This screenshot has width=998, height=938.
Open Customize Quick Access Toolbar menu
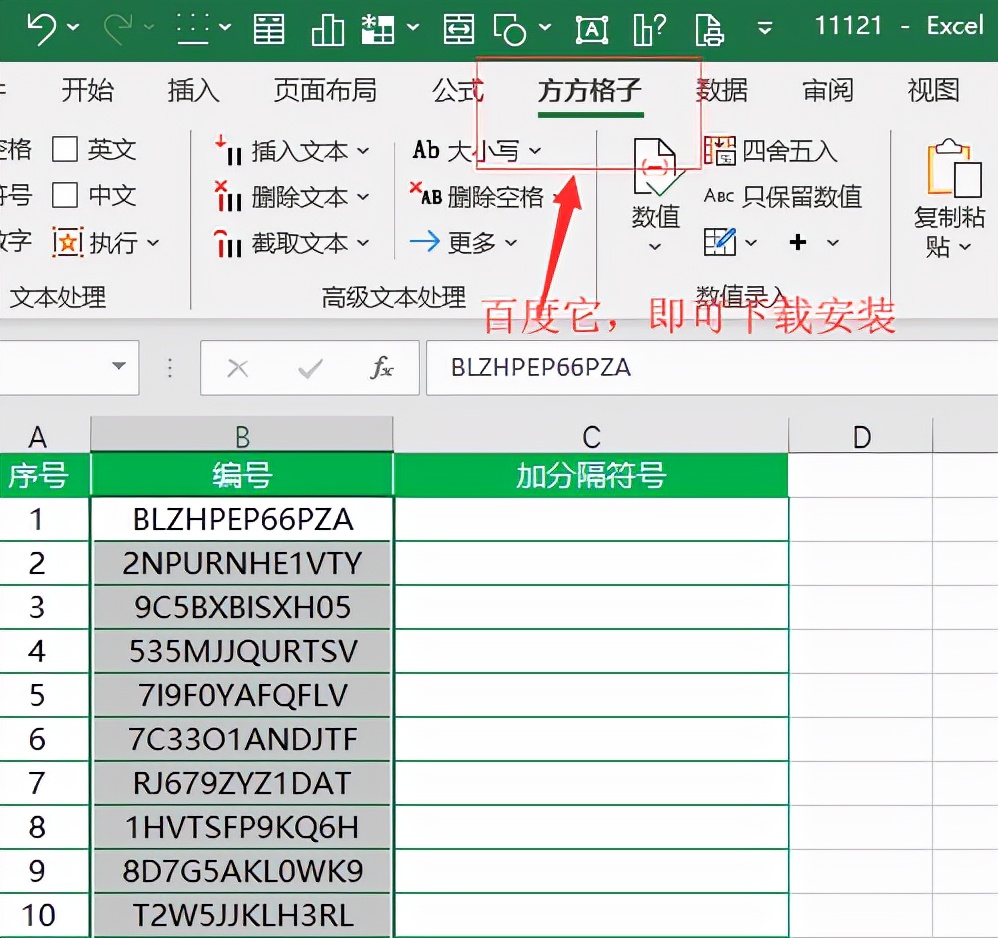(x=765, y=28)
